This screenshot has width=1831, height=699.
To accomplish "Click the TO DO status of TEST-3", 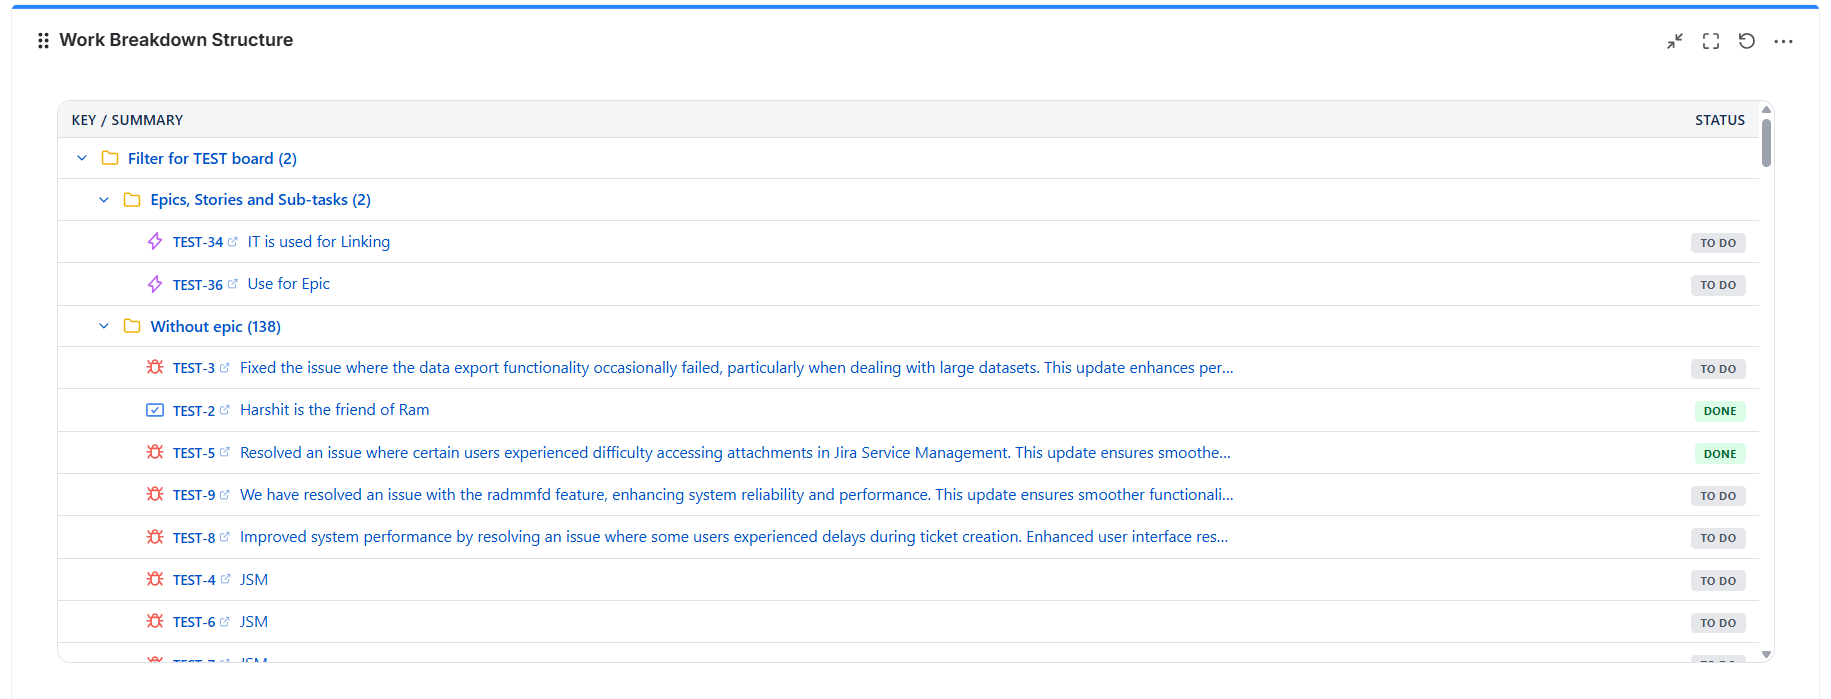I will [x=1718, y=369].
